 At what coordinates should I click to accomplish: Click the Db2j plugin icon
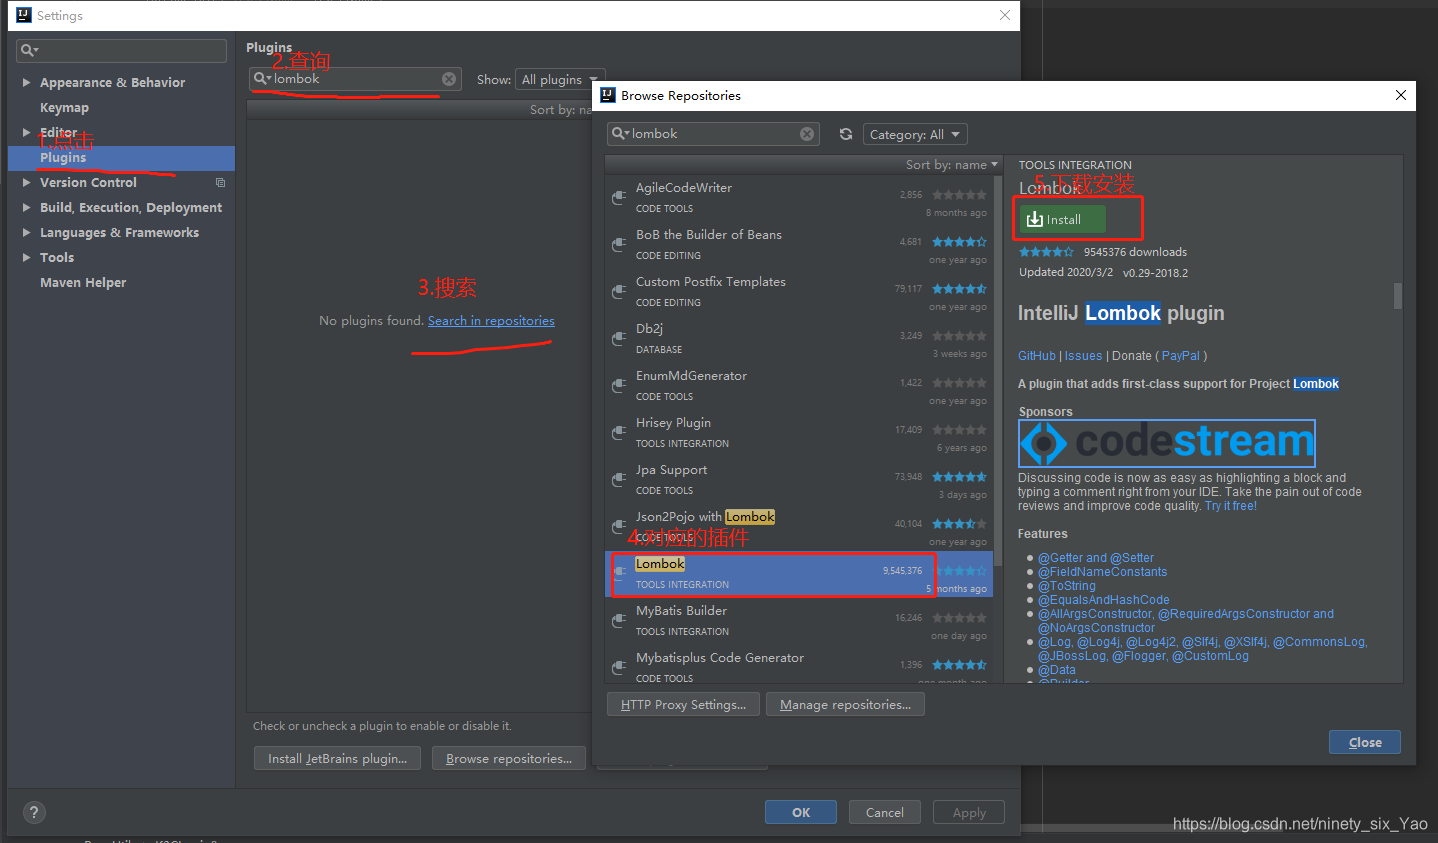pyautogui.click(x=620, y=338)
